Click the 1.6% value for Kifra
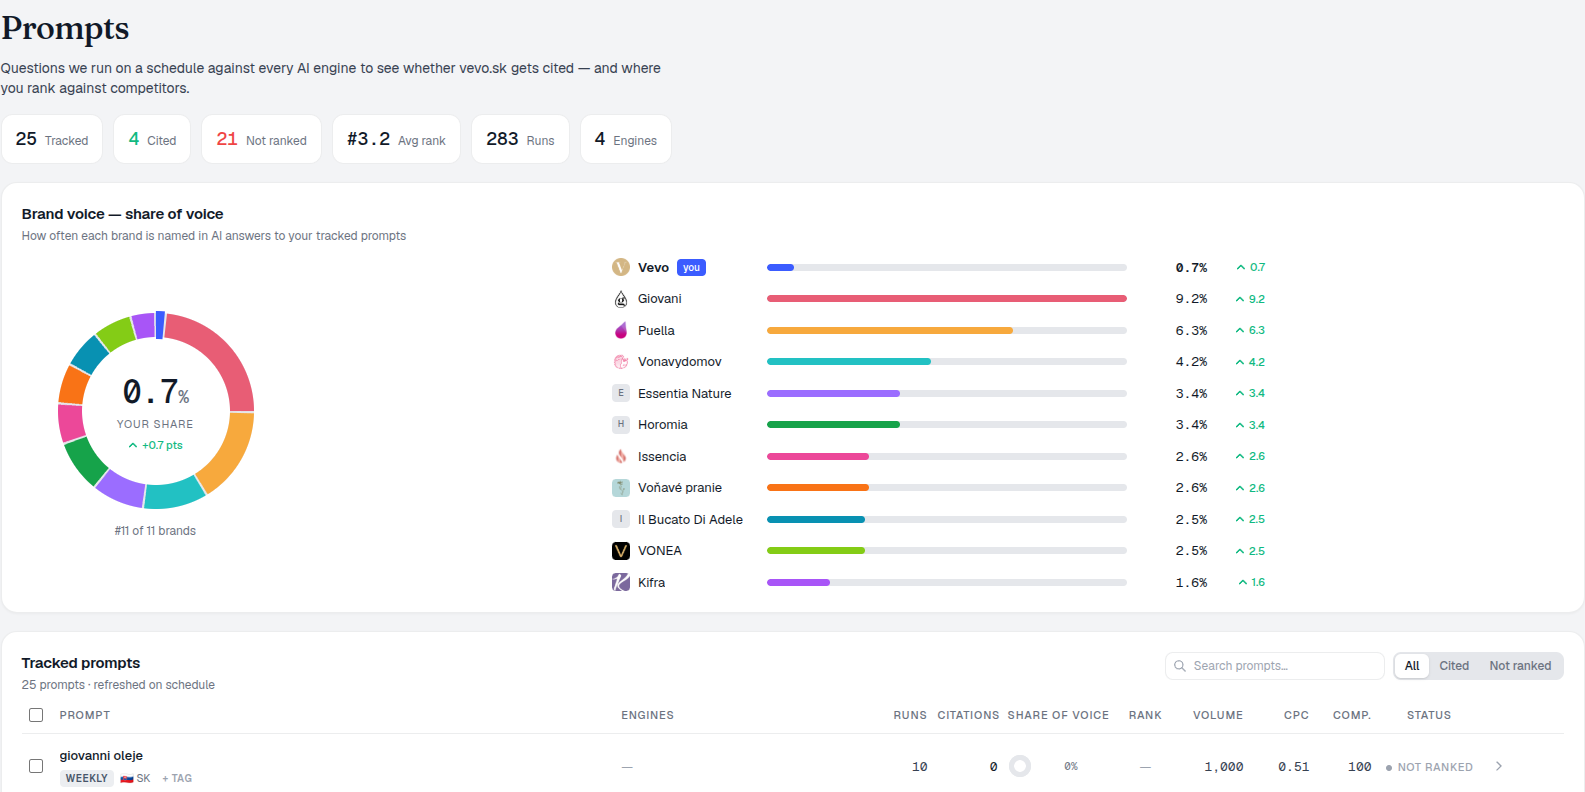This screenshot has height=792, width=1585. [x=1191, y=583]
